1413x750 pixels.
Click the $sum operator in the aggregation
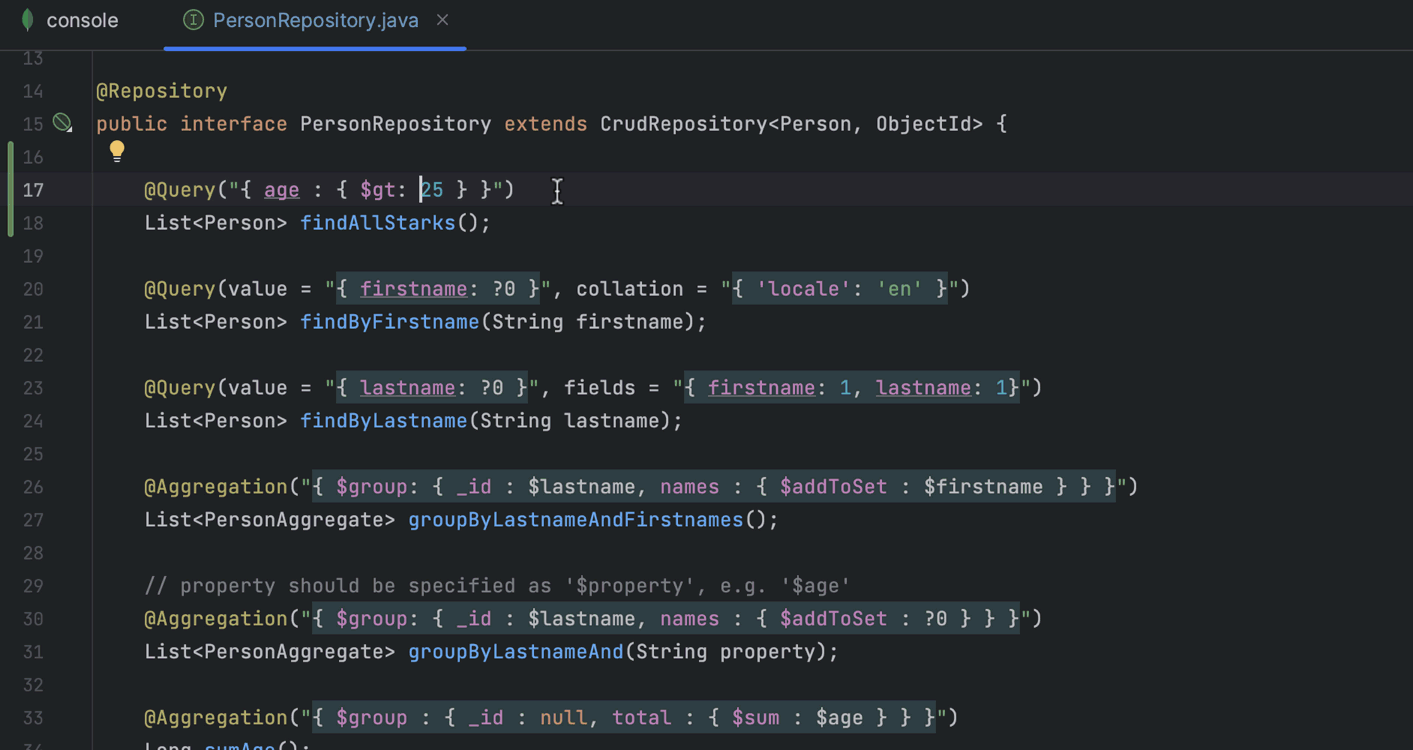[x=755, y=718]
